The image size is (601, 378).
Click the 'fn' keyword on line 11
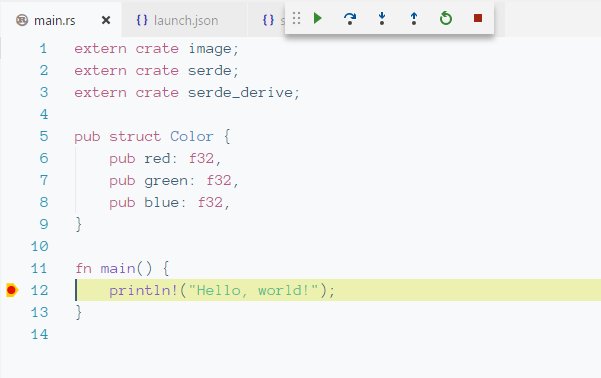(84, 268)
